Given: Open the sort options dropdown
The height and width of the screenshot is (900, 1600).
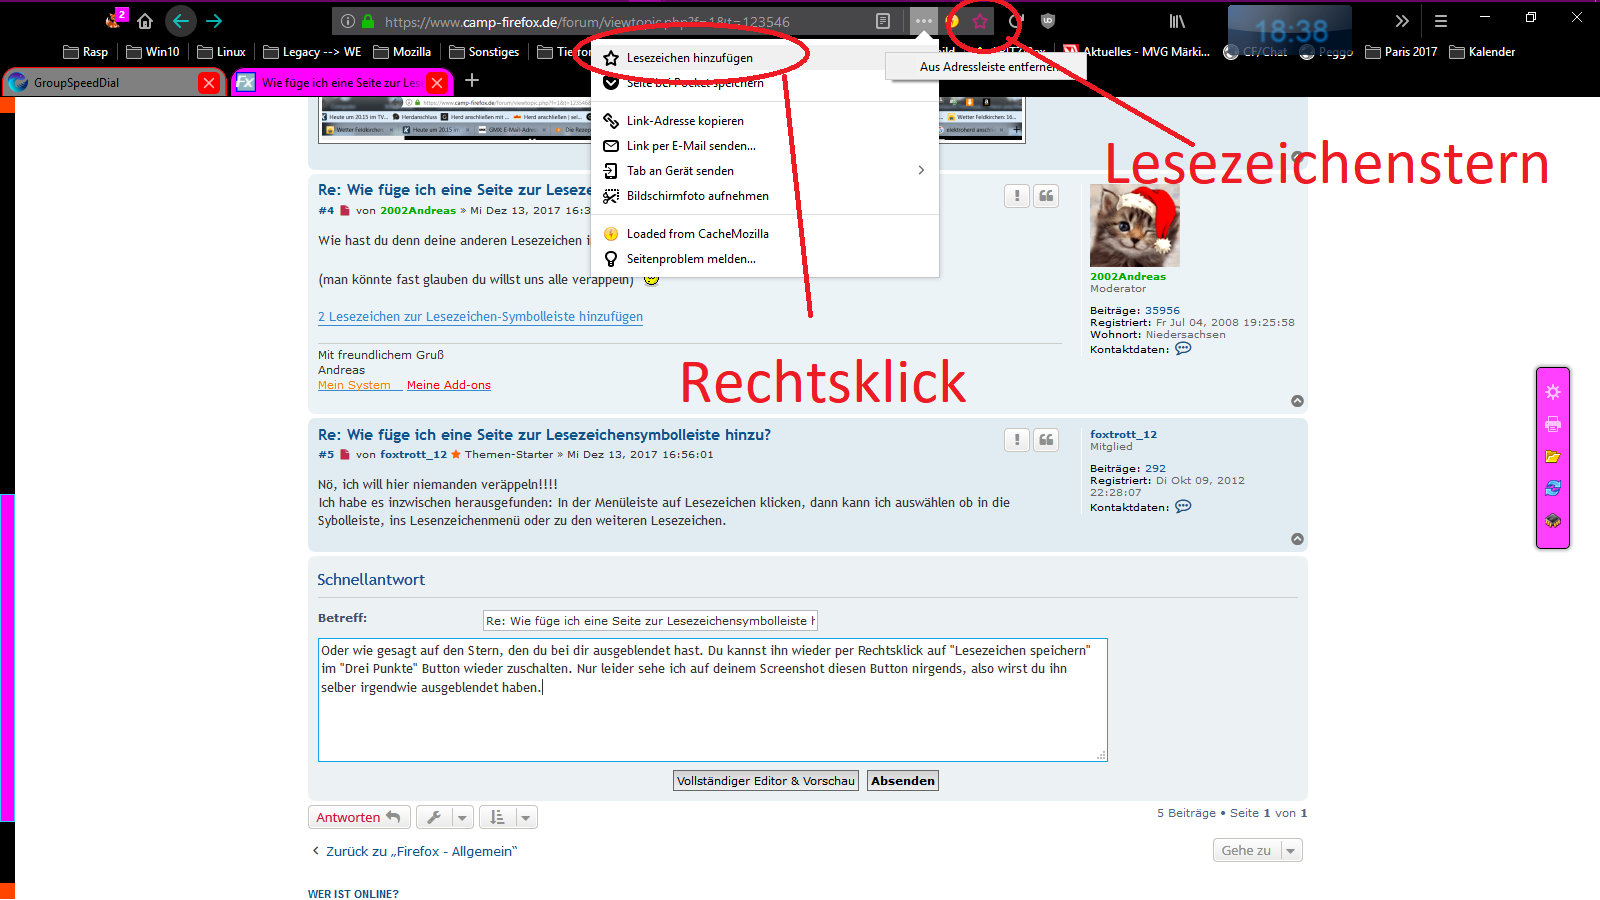Looking at the screenshot, I should pos(508,818).
